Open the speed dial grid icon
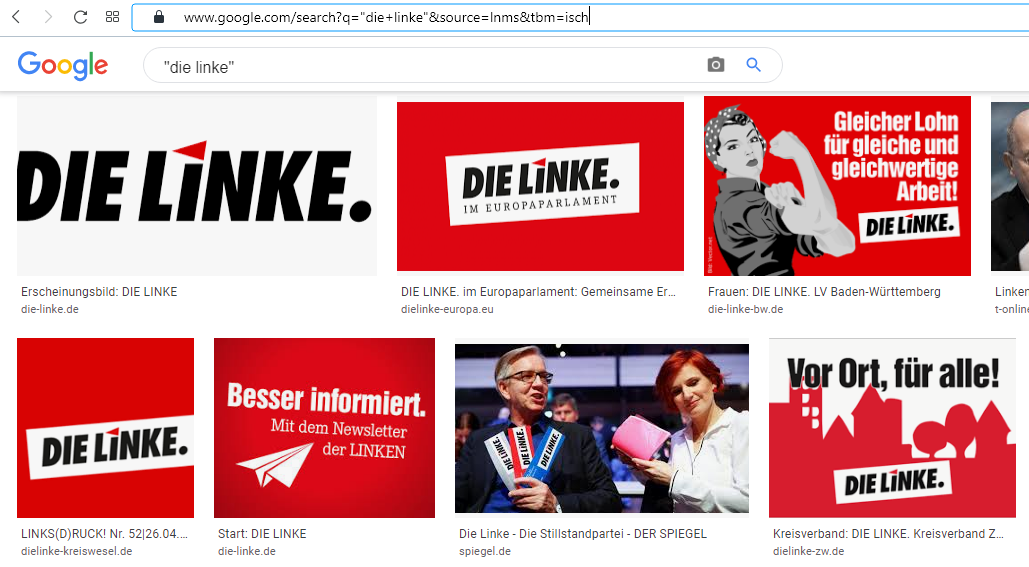1029x567 pixels. coord(113,17)
